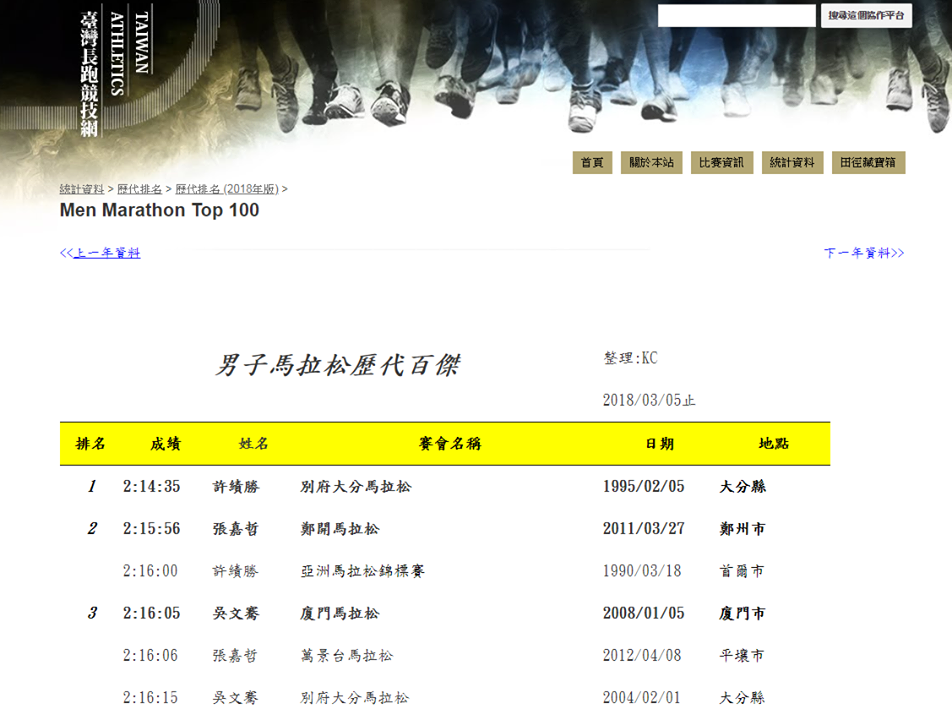Open the 關於本站 menu item
952x720 pixels.
click(651, 162)
